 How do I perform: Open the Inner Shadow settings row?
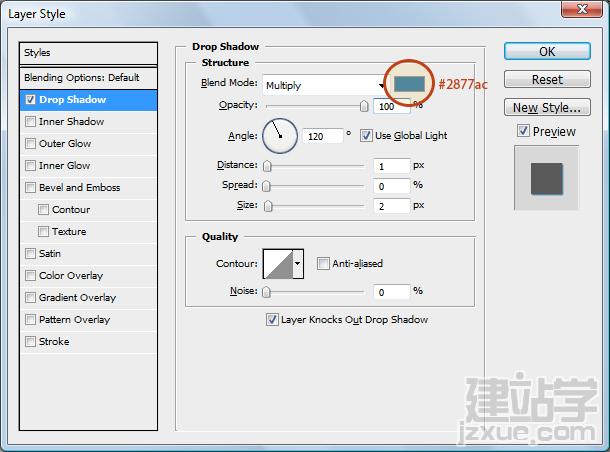point(88,122)
